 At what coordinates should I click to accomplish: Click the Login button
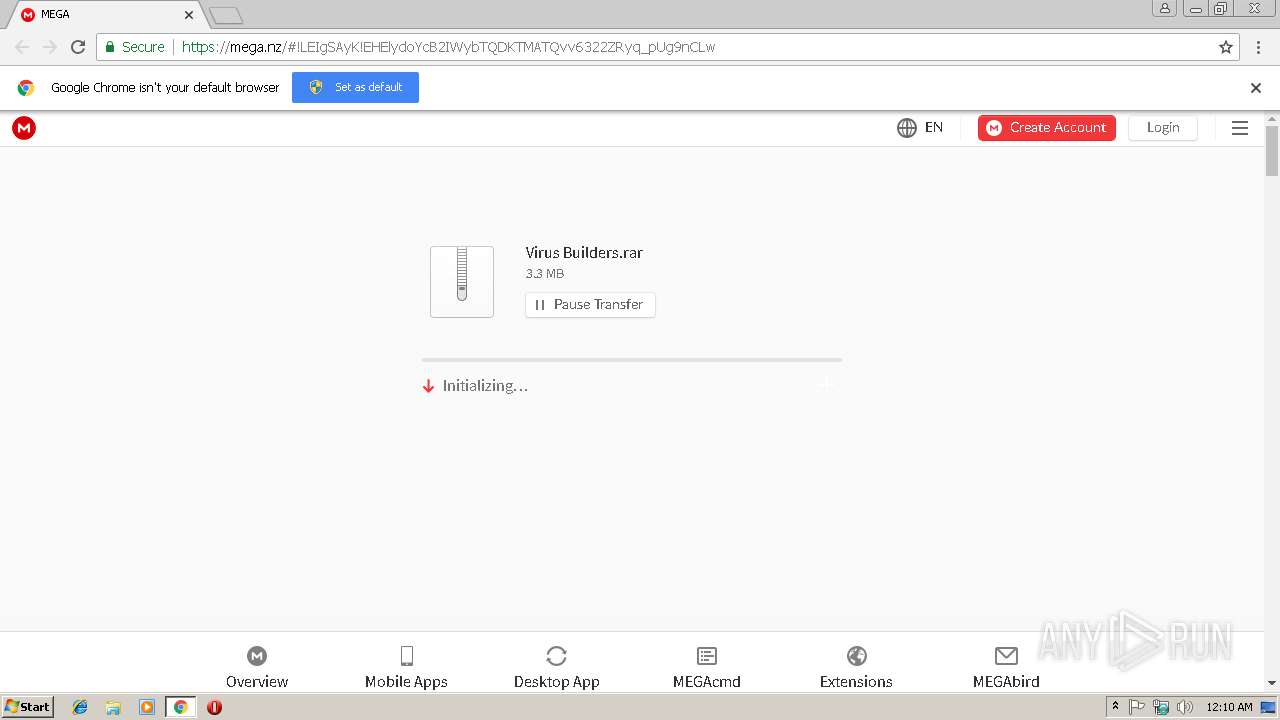1163,128
